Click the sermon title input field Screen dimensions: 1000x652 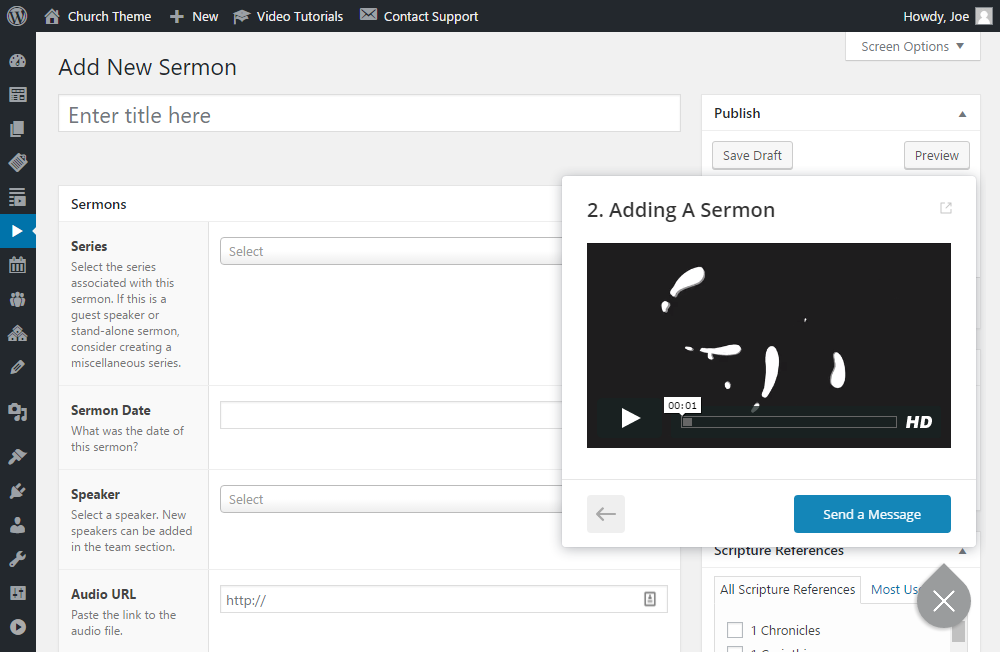(x=369, y=114)
